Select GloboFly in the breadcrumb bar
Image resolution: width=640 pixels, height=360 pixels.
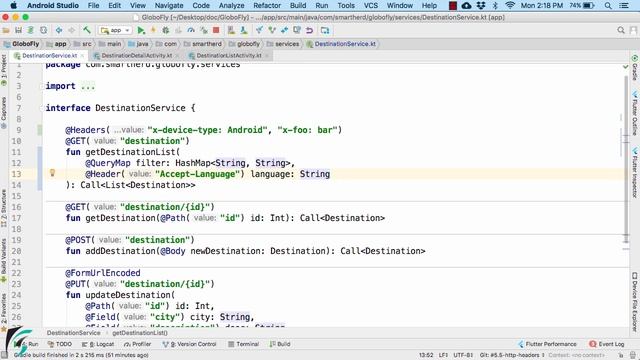pos(22,44)
